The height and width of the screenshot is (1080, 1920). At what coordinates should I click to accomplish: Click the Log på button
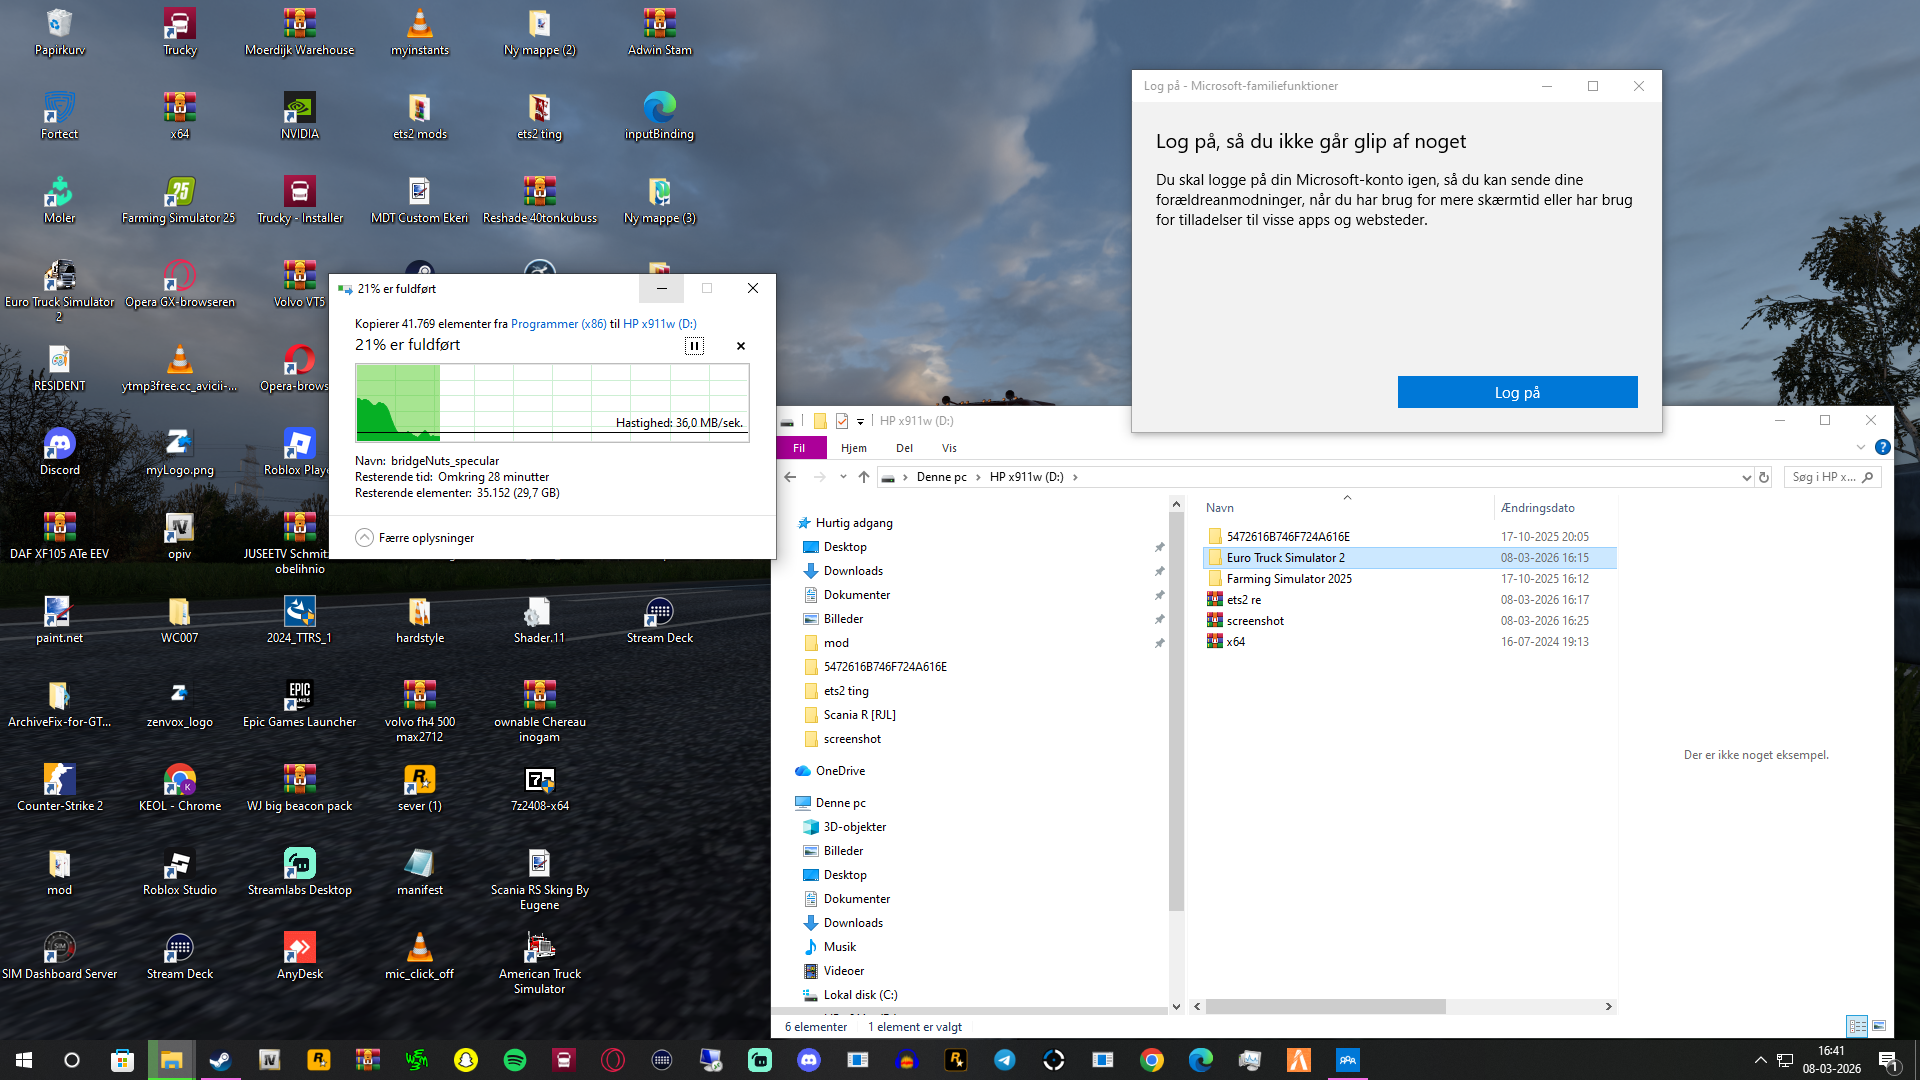(1517, 392)
